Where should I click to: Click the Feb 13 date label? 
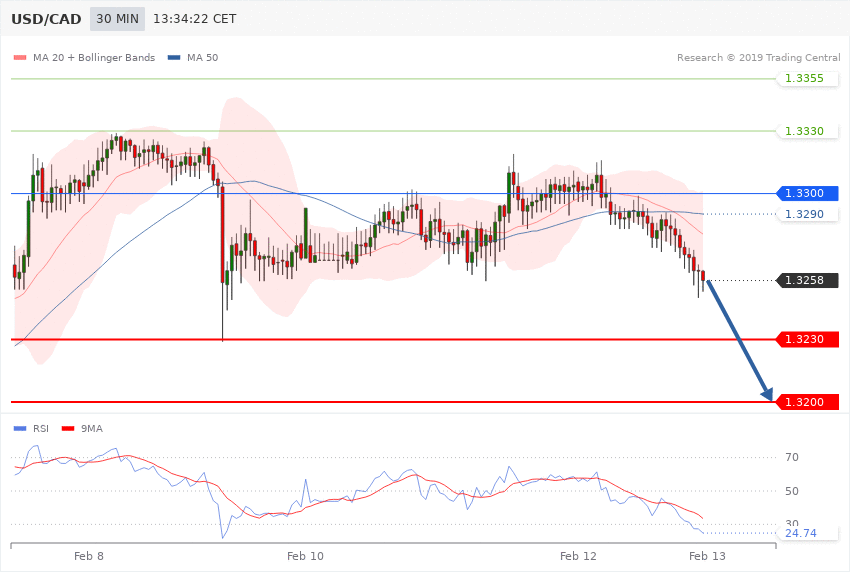point(707,556)
